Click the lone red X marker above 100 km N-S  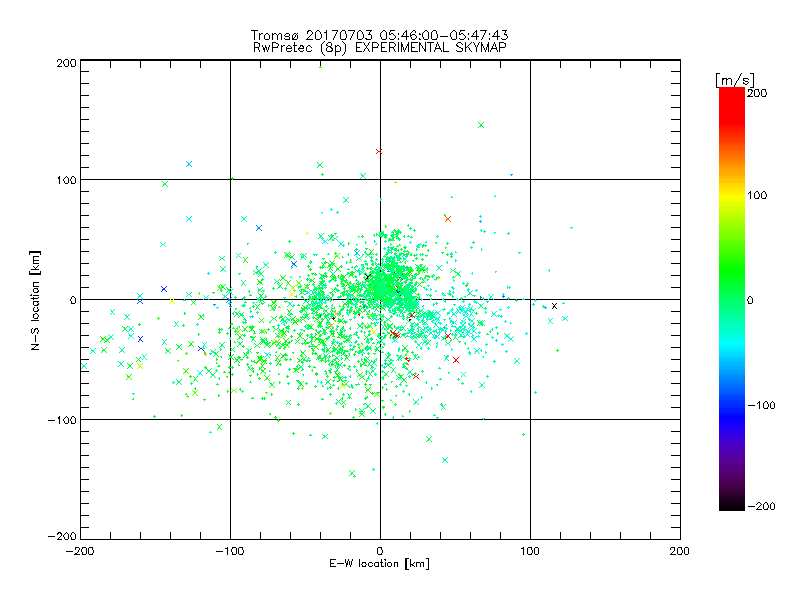379,152
